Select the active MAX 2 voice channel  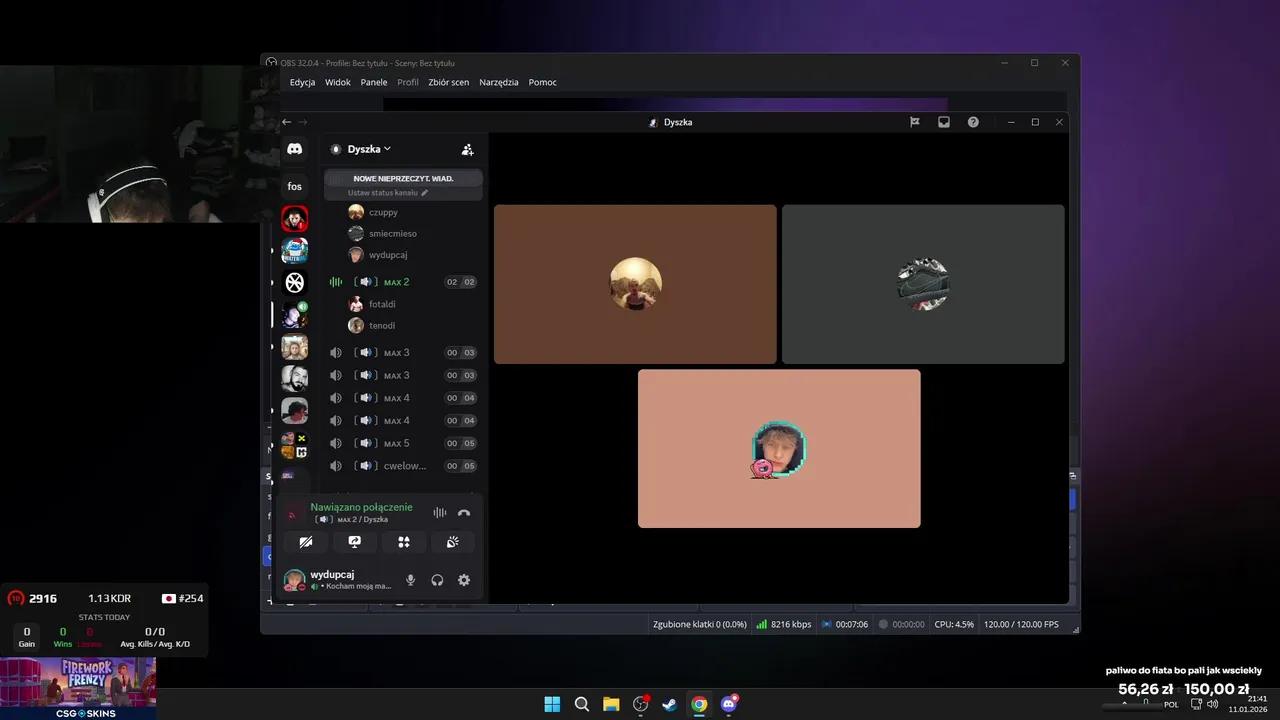[x=403, y=282]
